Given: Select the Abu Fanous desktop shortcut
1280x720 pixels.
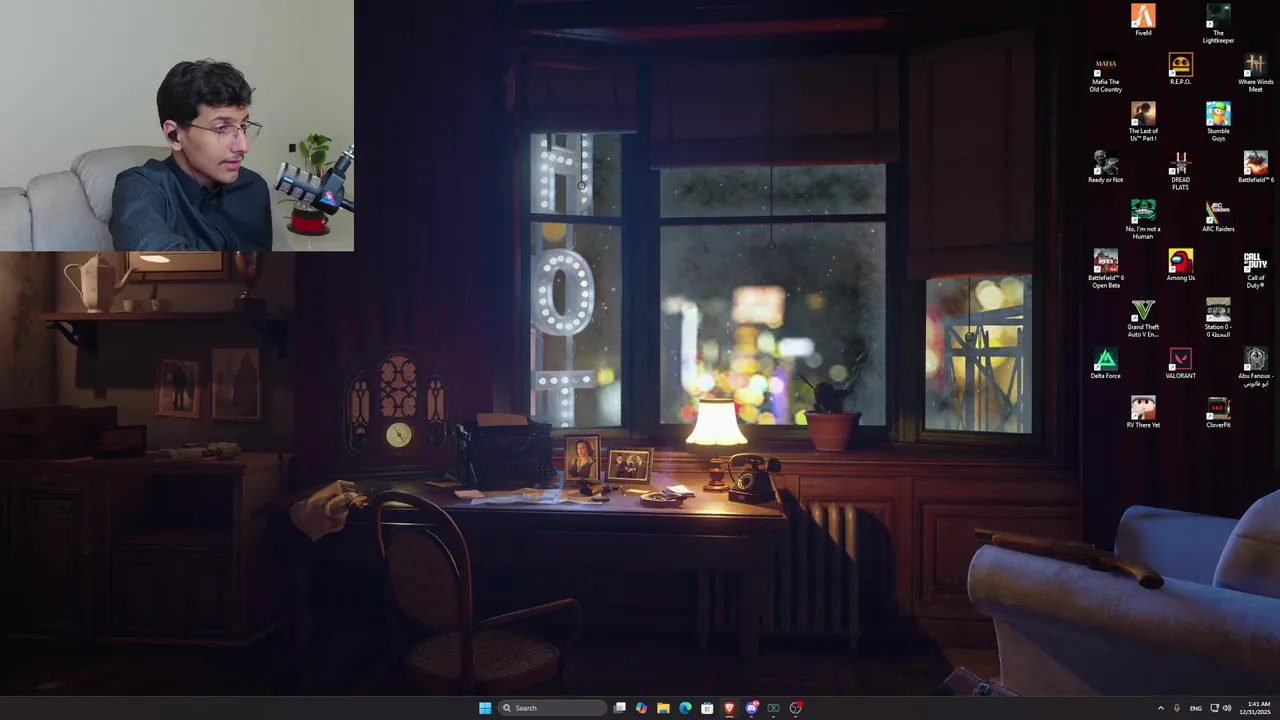Looking at the screenshot, I should point(1255,367).
